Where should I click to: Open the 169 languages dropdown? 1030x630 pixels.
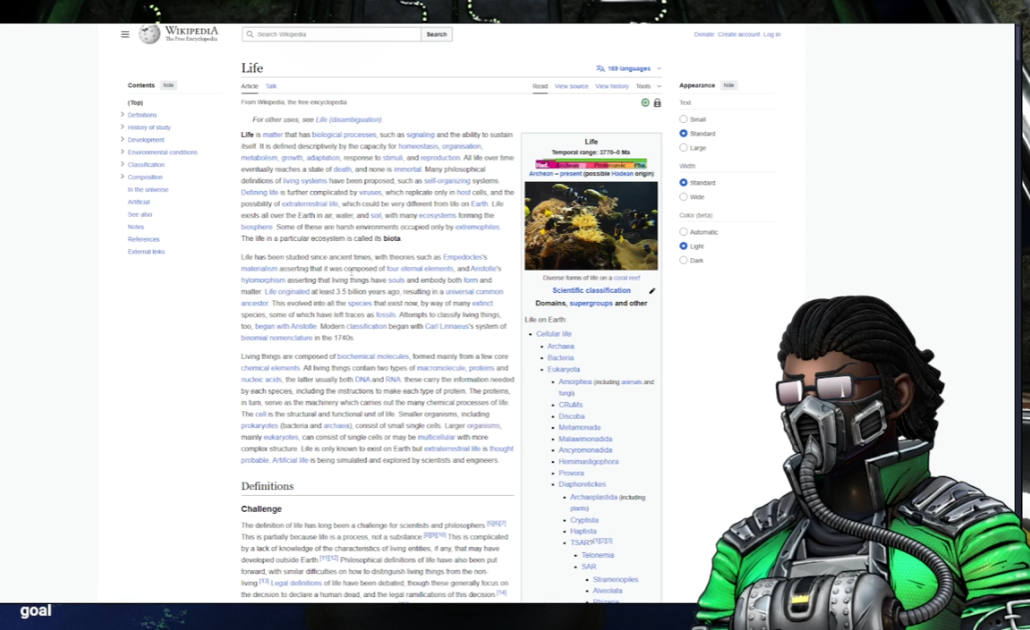point(629,68)
